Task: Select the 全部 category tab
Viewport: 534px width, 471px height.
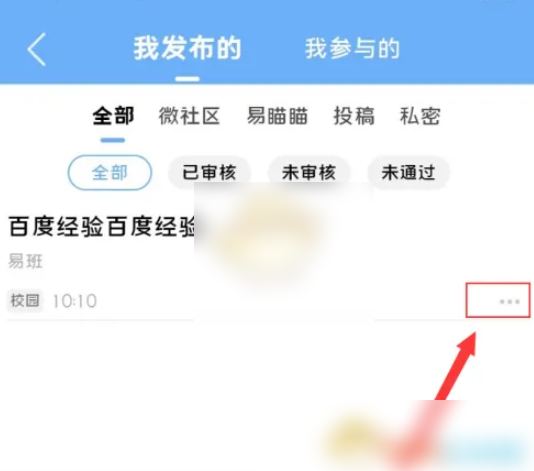Action: point(113,116)
